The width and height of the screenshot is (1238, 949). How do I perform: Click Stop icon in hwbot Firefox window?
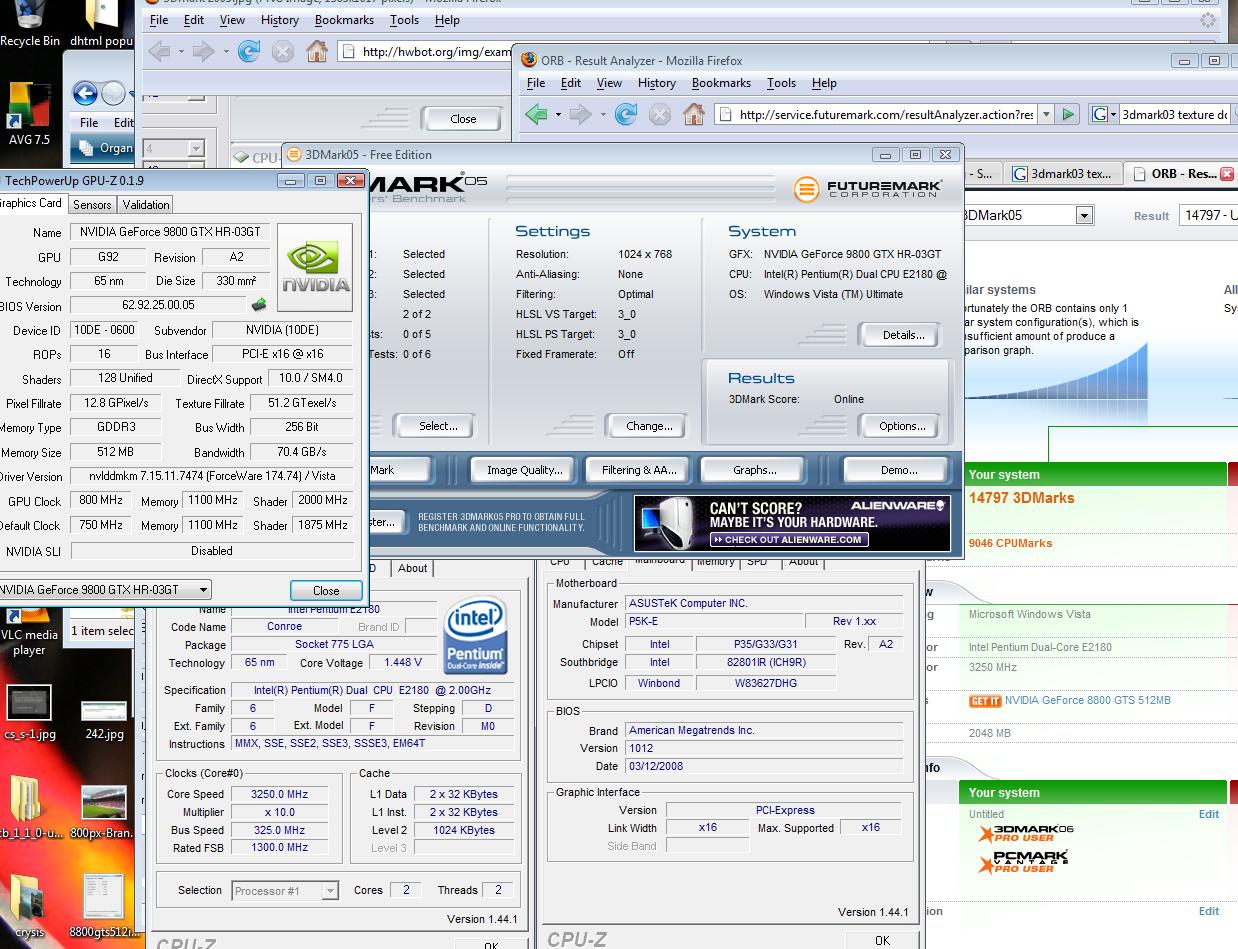pyautogui.click(x=283, y=51)
